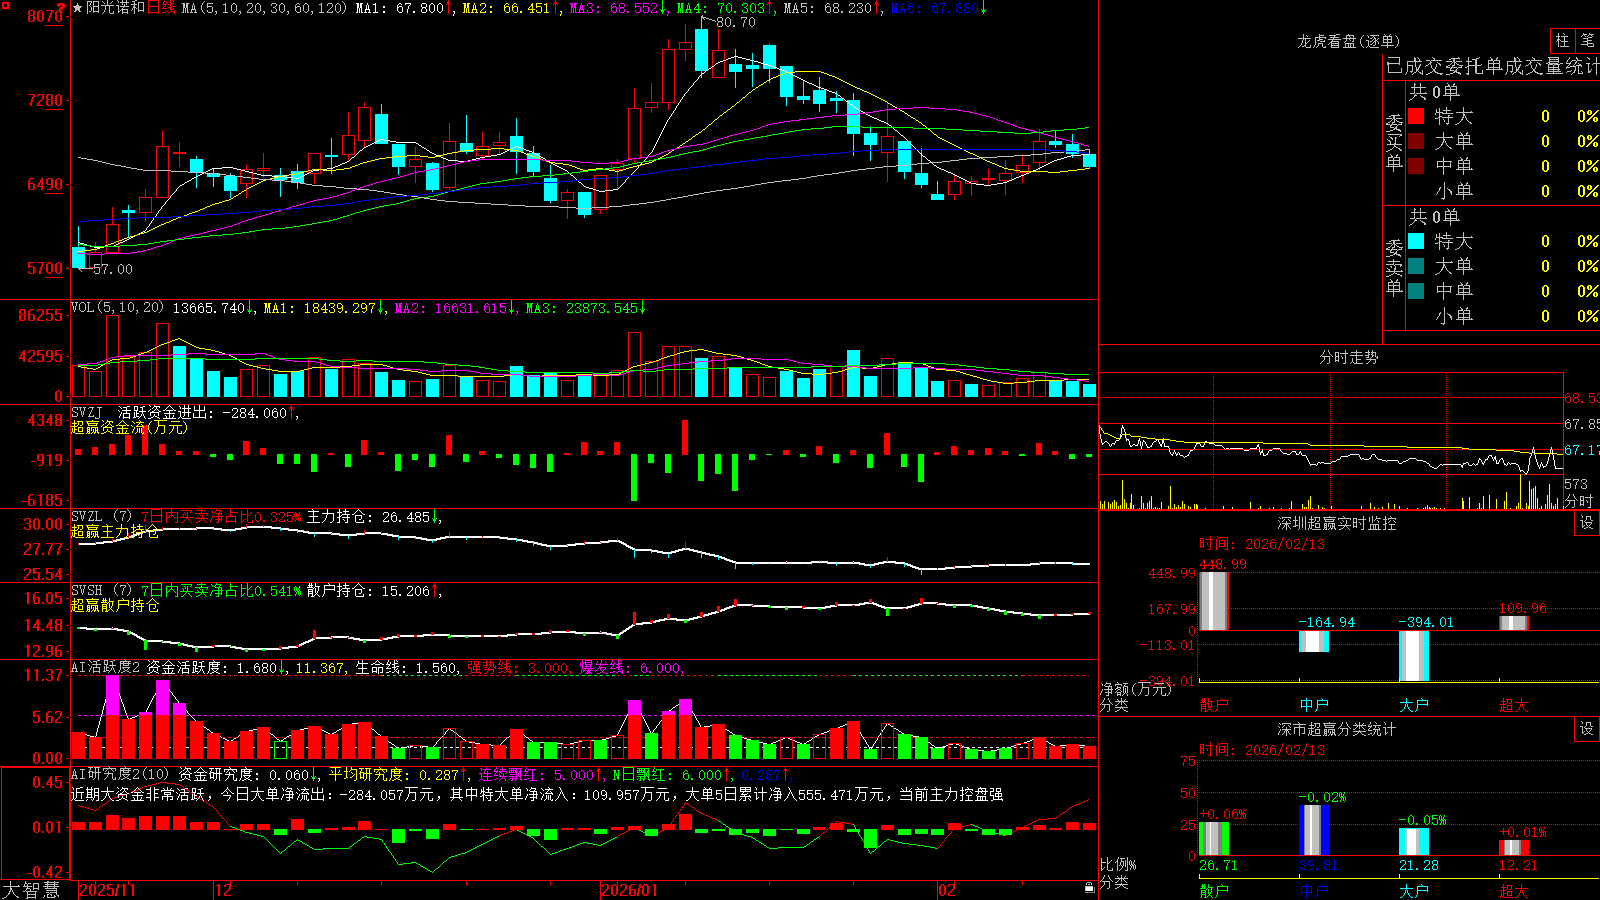Click the green 散户 label under 分类统计 chart
This screenshot has height=900, width=1600.
point(1213,891)
